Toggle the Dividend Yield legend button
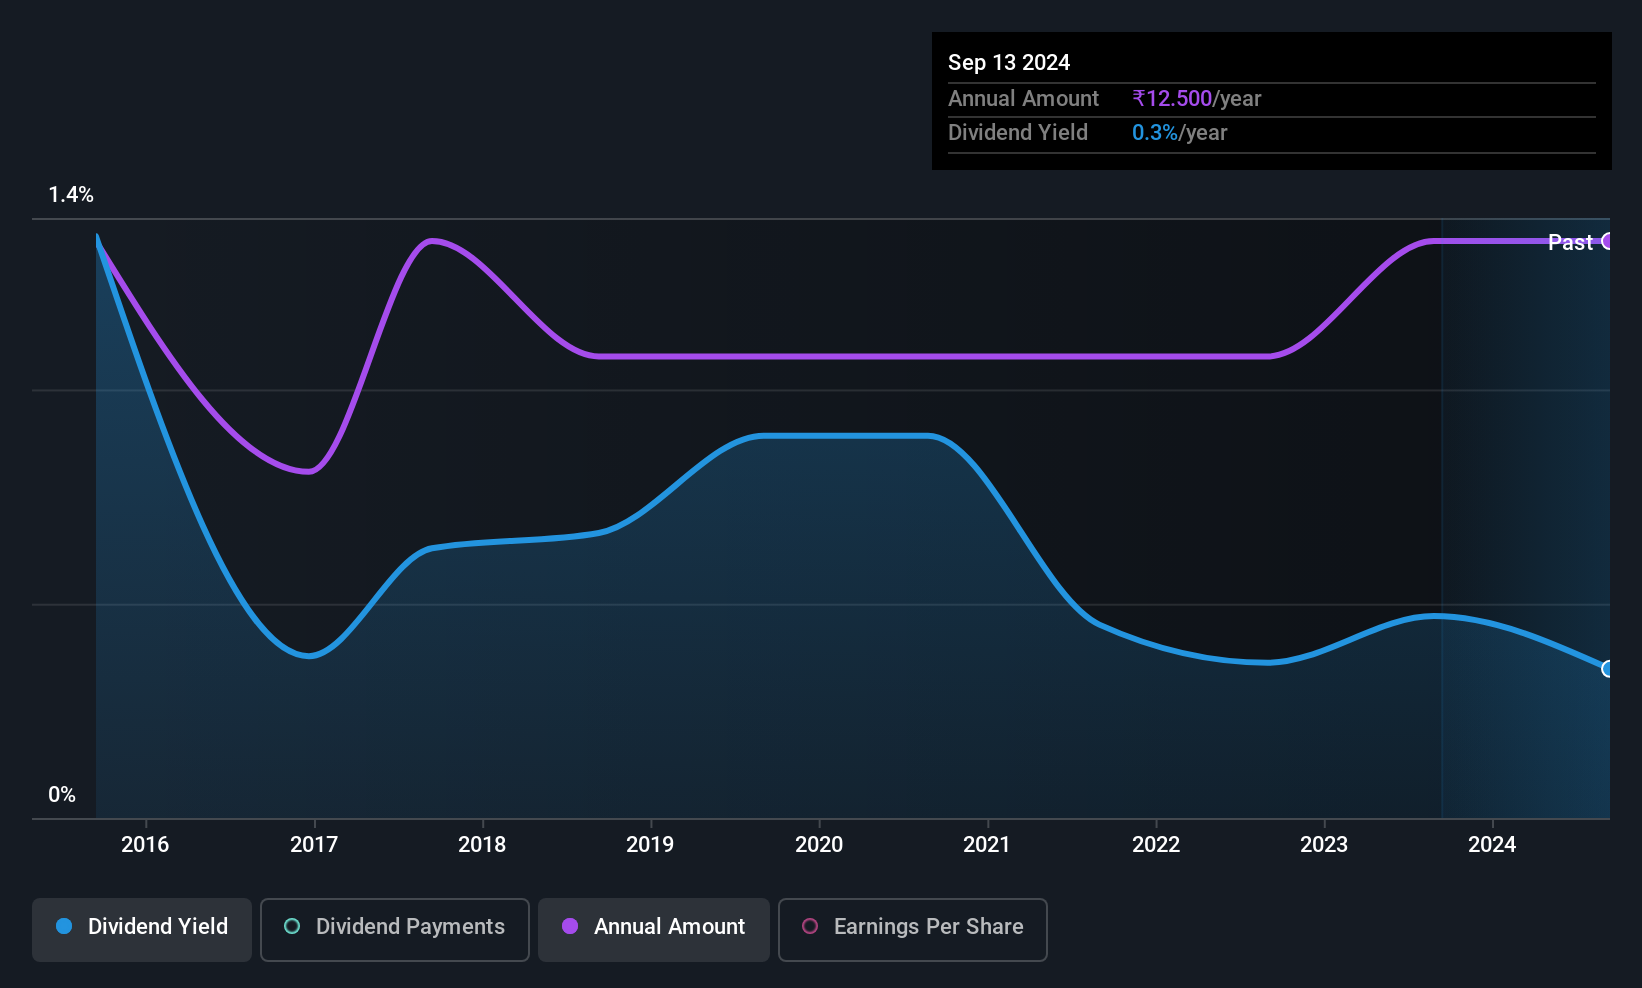Image resolution: width=1642 pixels, height=988 pixels. tap(141, 929)
